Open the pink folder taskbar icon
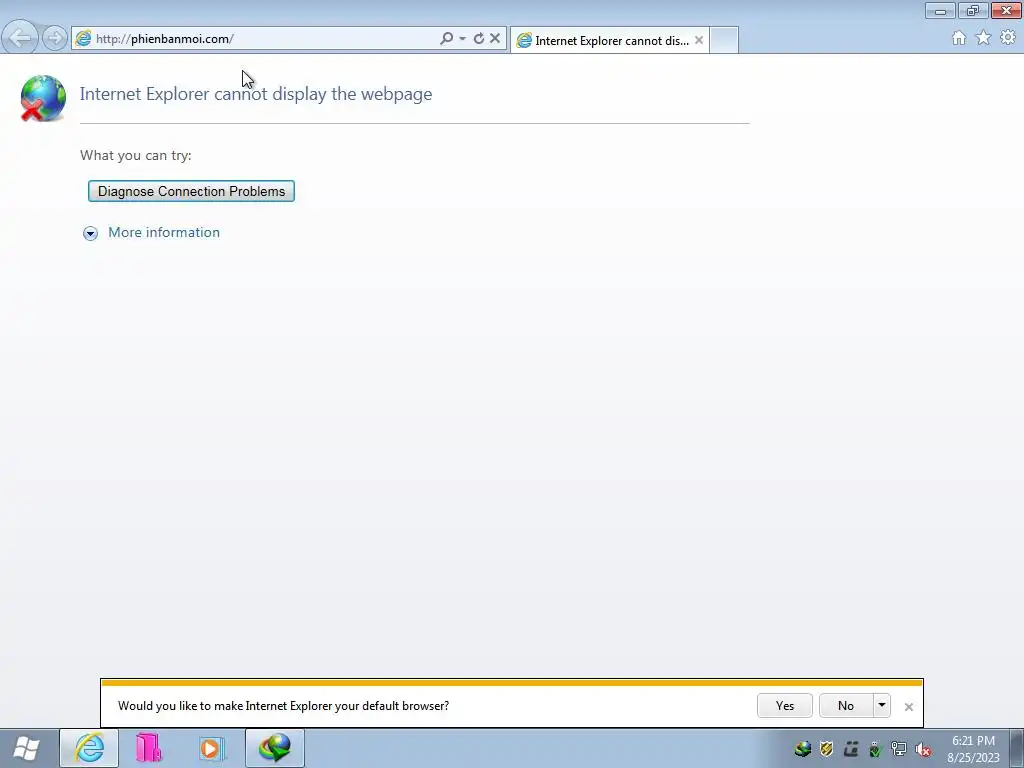Screen dimensions: 1024x768 [x=149, y=748]
